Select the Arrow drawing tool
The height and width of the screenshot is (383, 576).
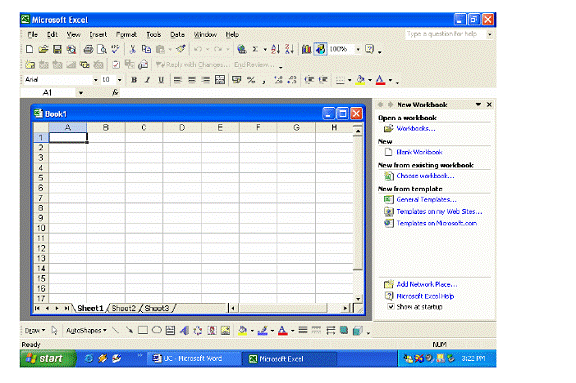pos(129,330)
